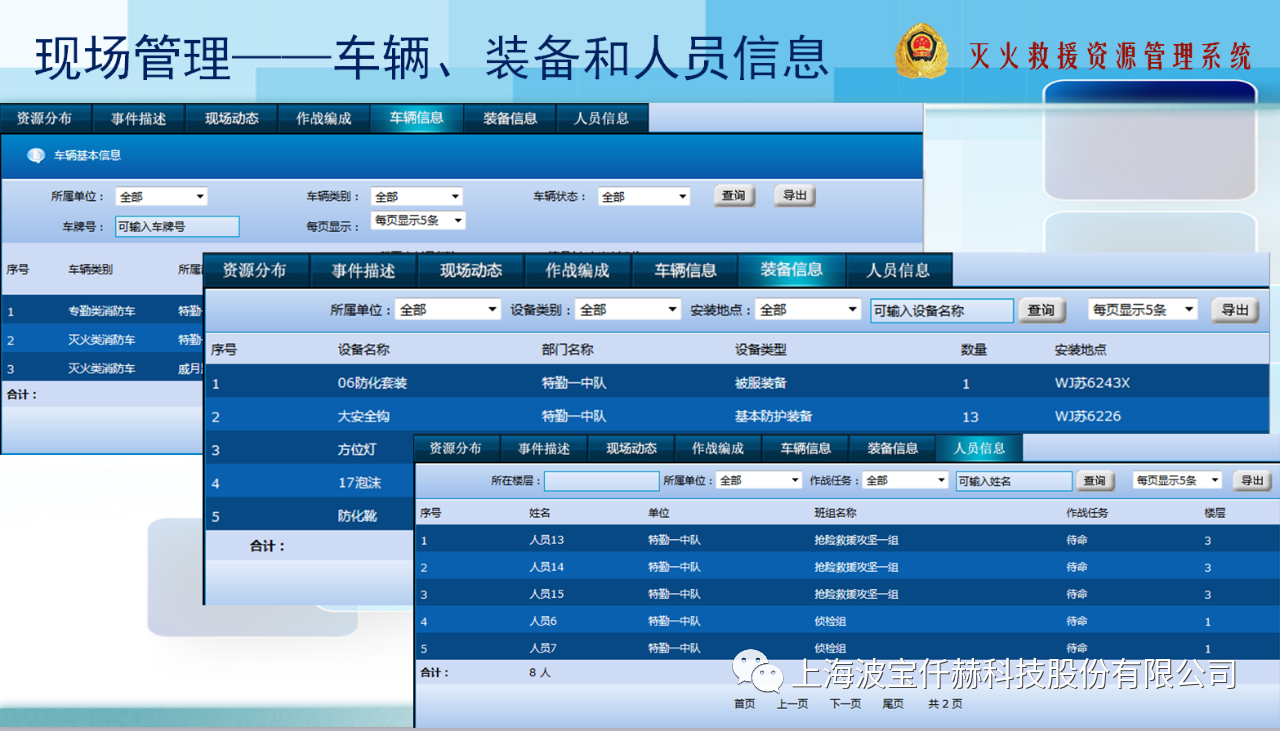
Task: Click 查询 button in vehicle panel
Action: (734, 196)
